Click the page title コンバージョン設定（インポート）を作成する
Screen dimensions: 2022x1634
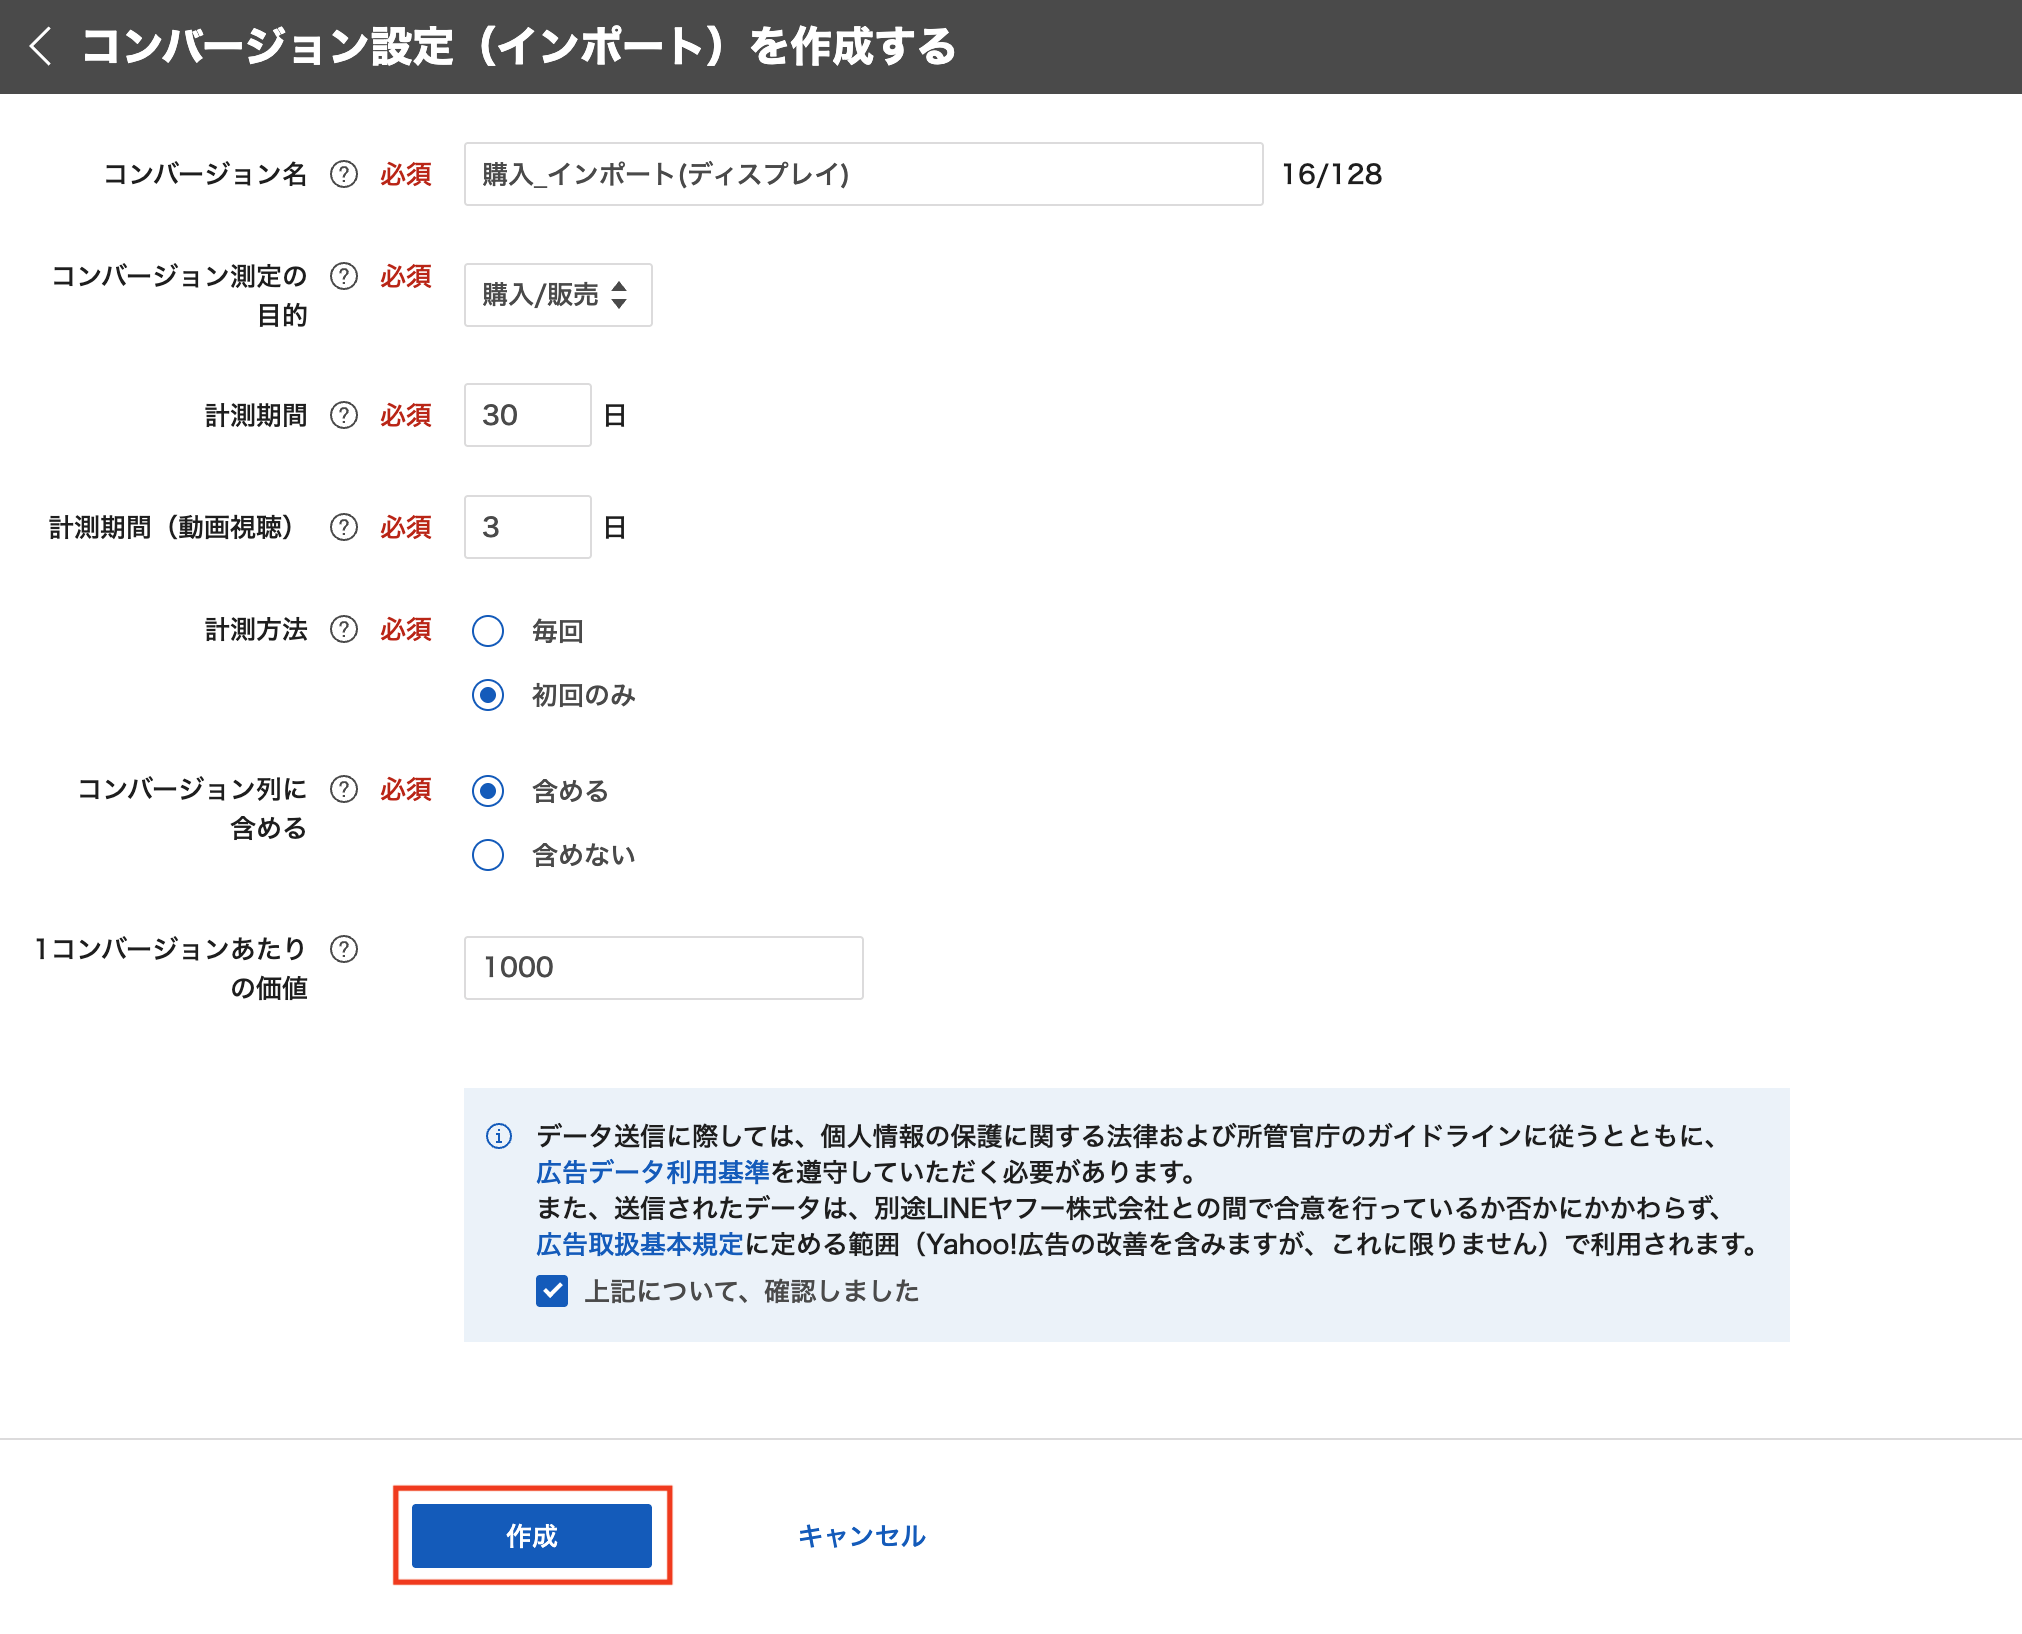(519, 47)
